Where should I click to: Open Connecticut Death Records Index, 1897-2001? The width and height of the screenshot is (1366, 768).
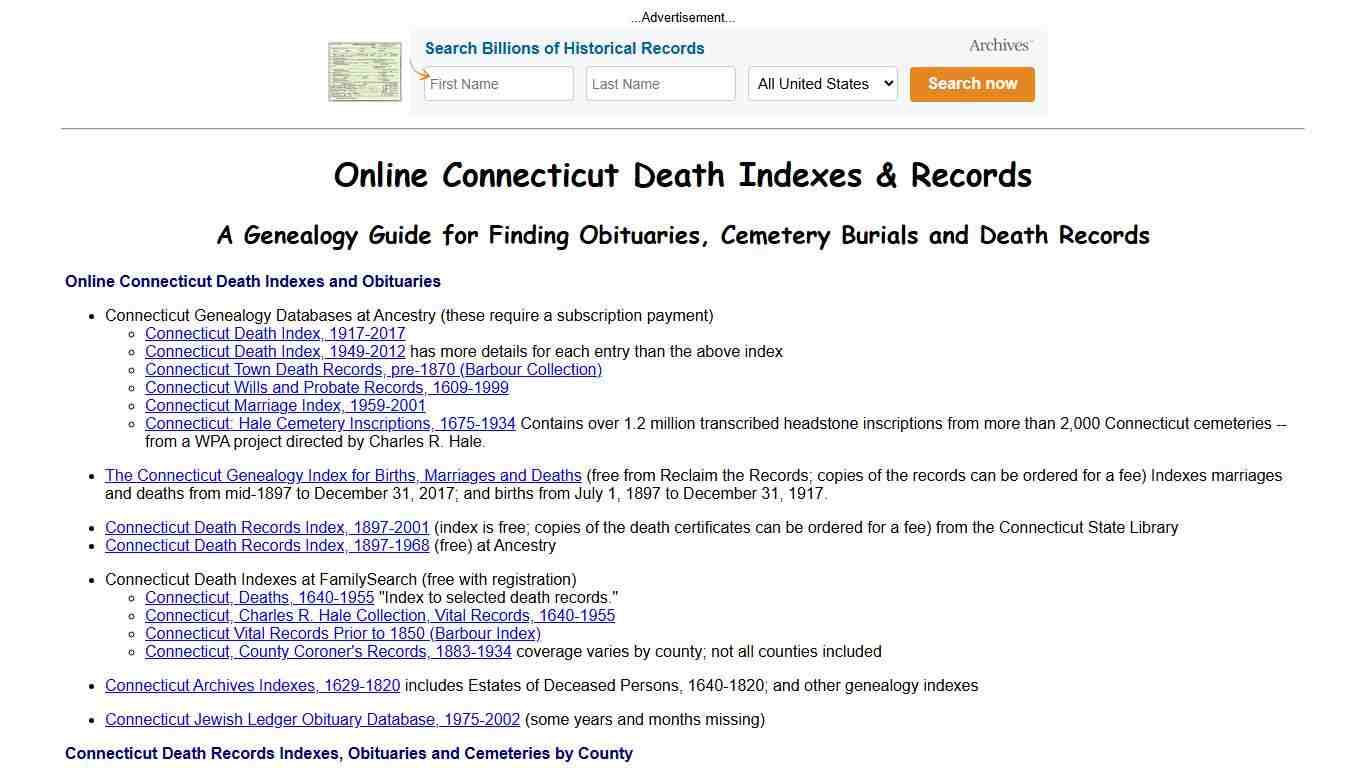266,527
